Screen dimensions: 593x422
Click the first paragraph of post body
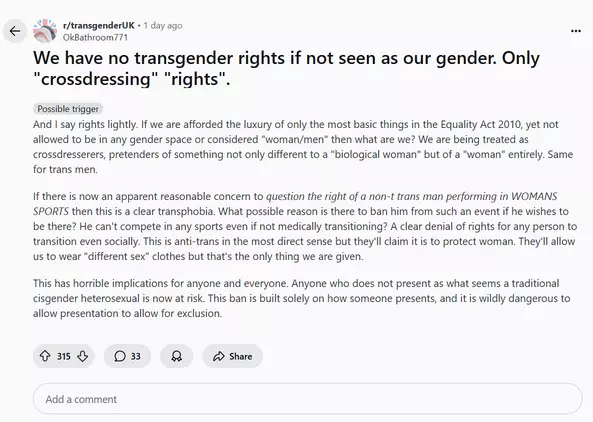pos(303,147)
